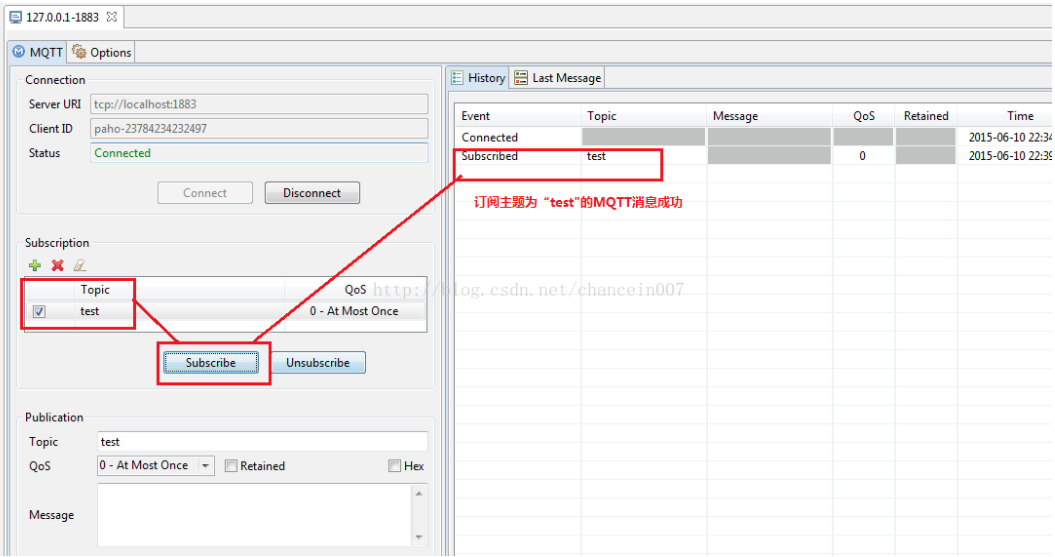Clear subscriptions with the eraser icon
The height and width of the screenshot is (557, 1055).
80,265
